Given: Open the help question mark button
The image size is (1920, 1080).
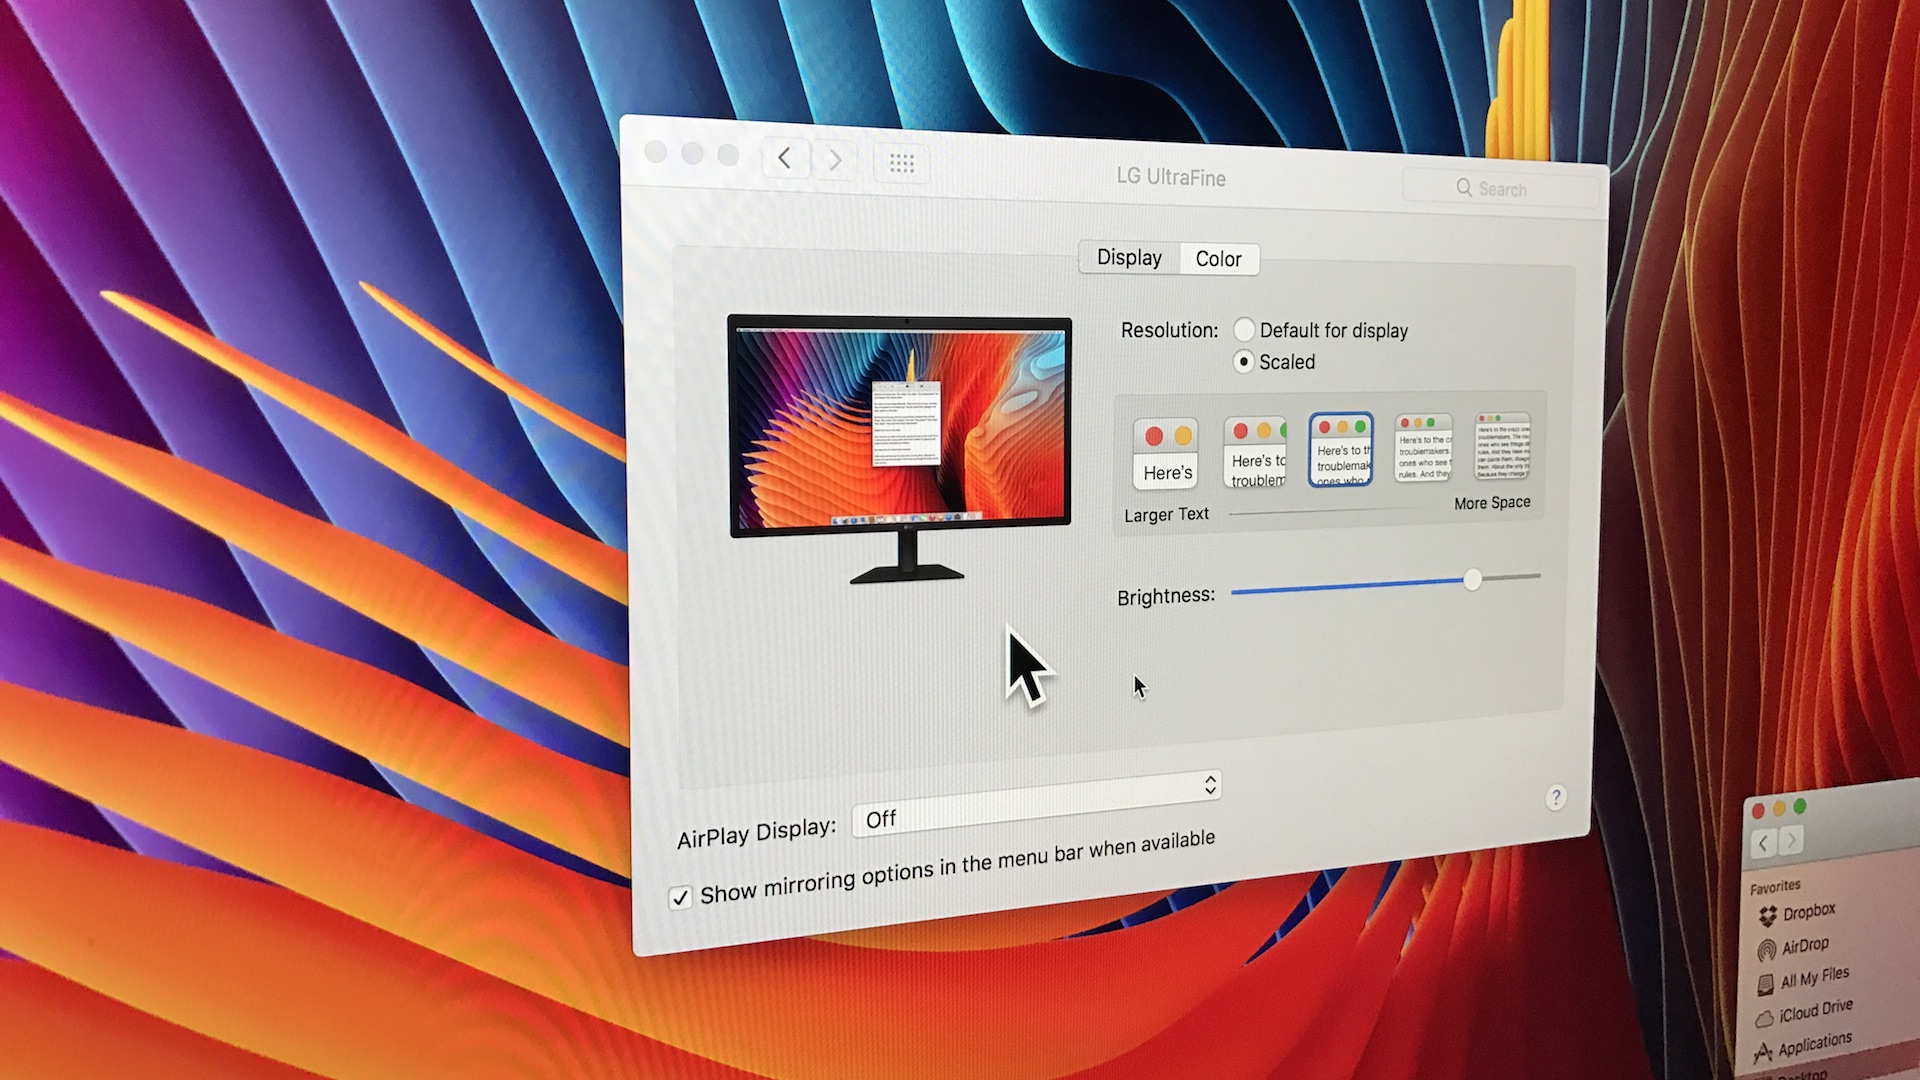Looking at the screenshot, I should [x=1556, y=798].
